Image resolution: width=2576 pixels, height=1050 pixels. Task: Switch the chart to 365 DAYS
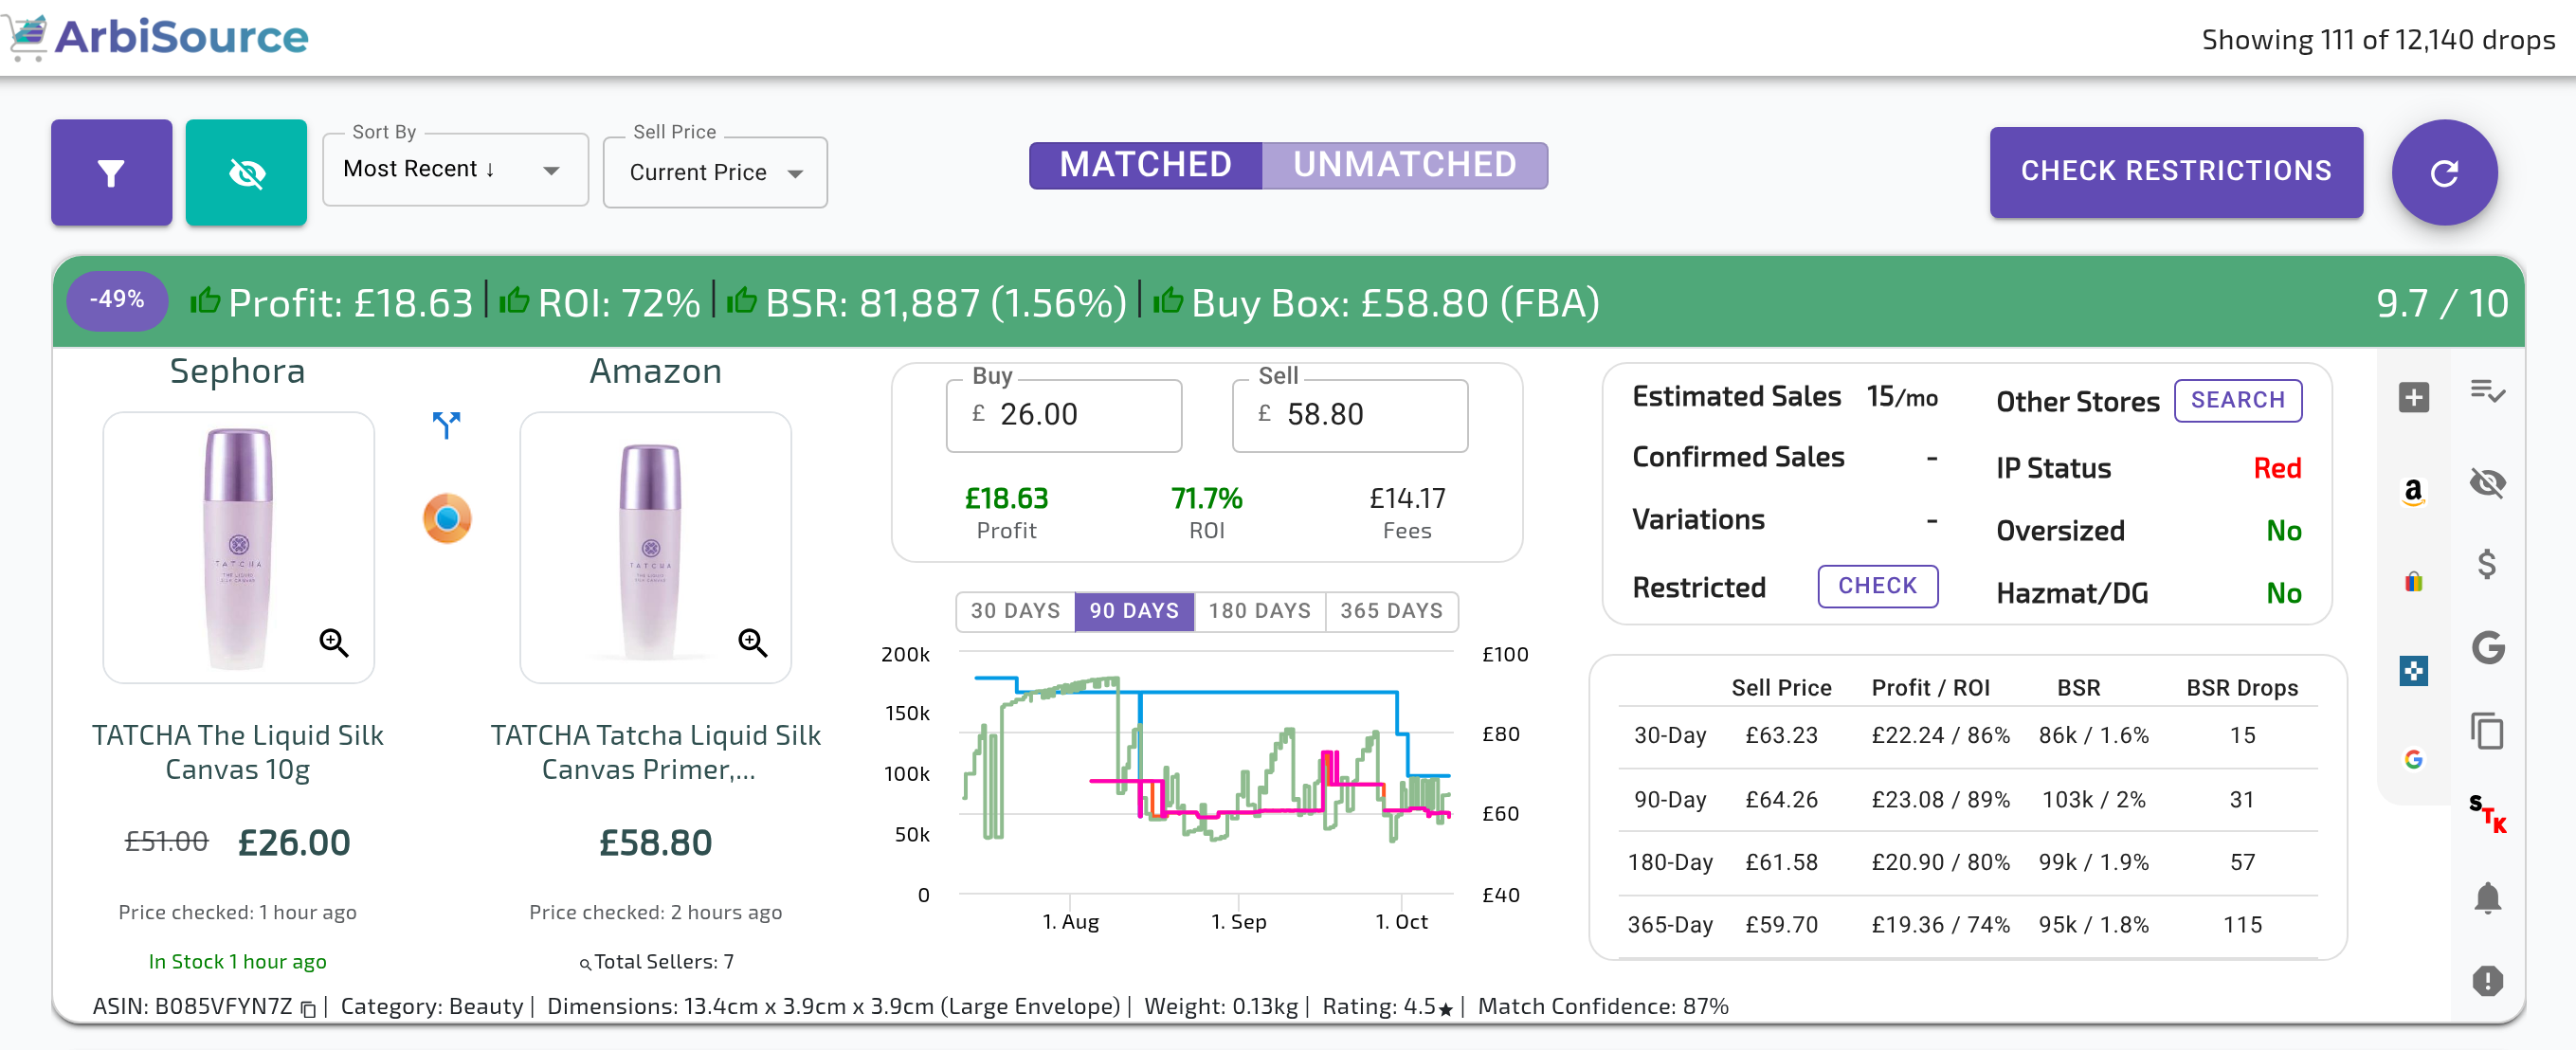pyautogui.click(x=1391, y=611)
